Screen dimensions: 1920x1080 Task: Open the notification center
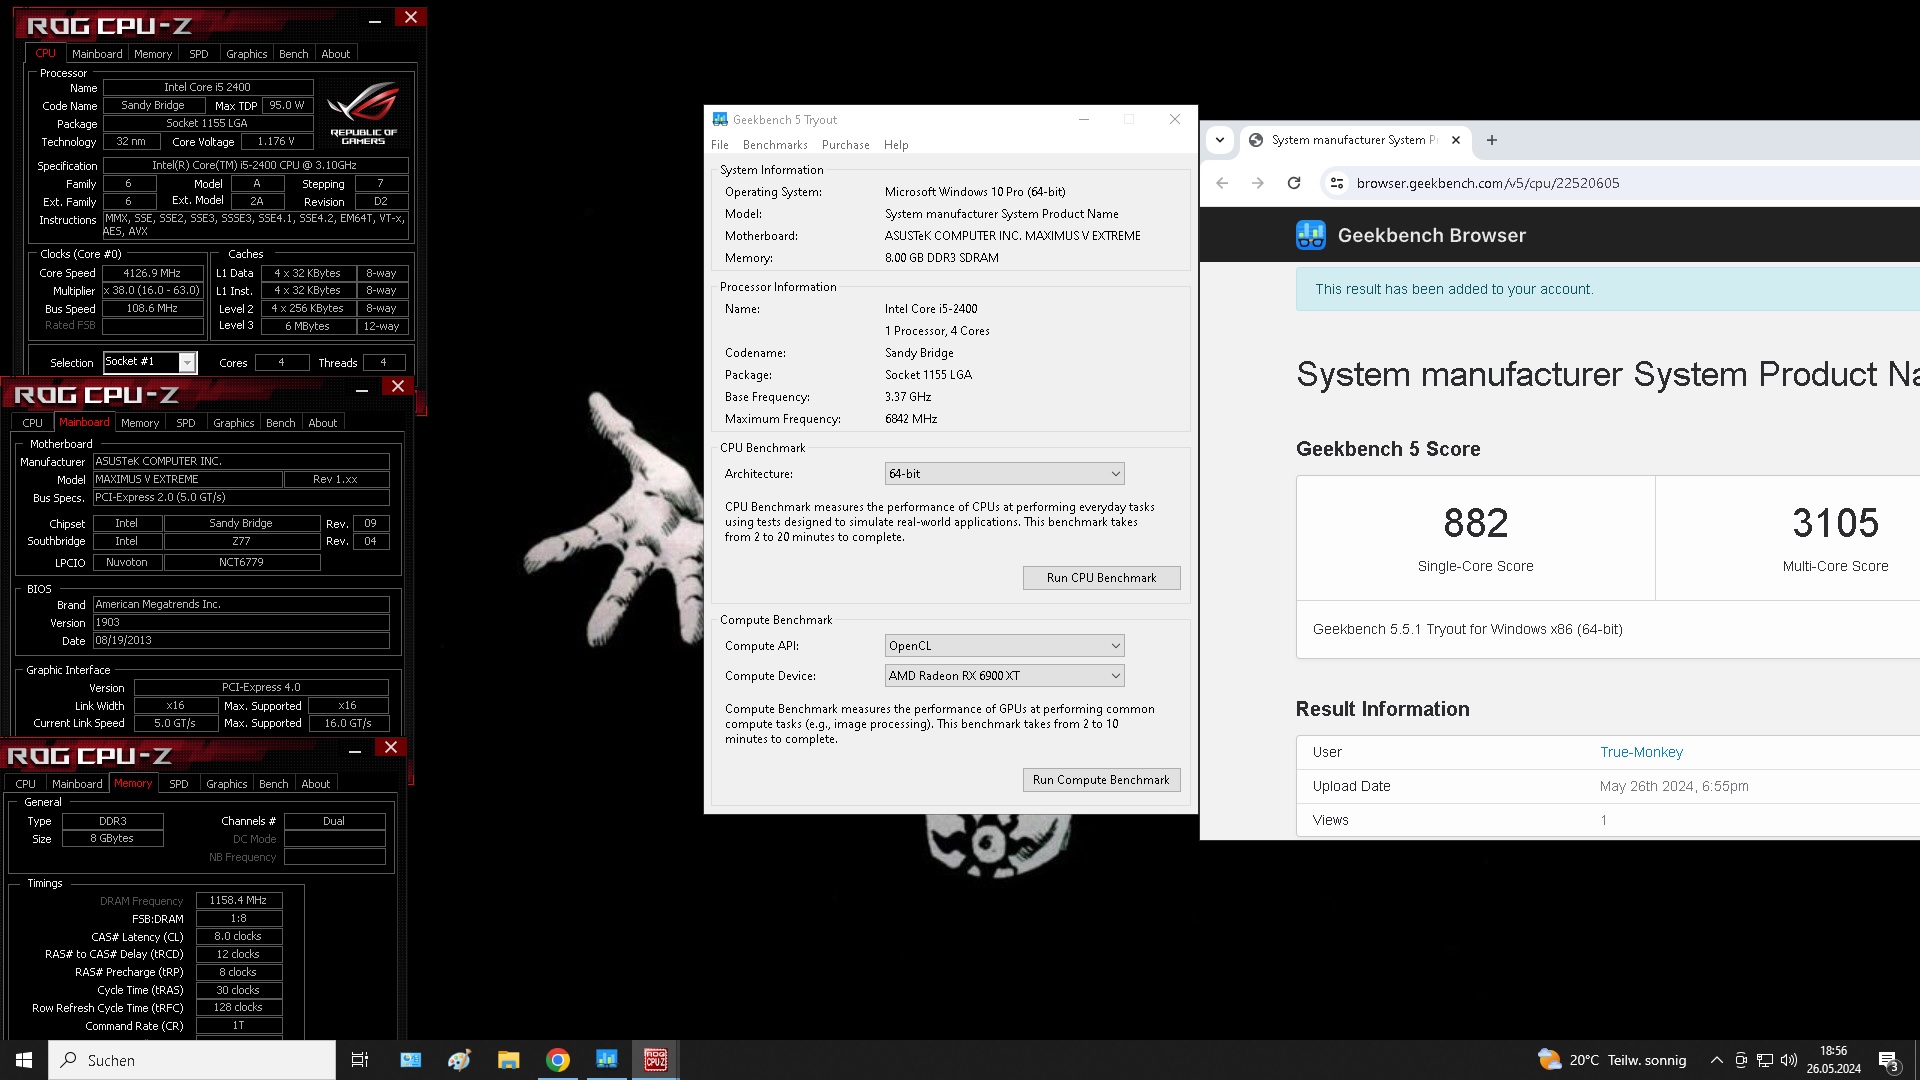click(x=1889, y=1060)
